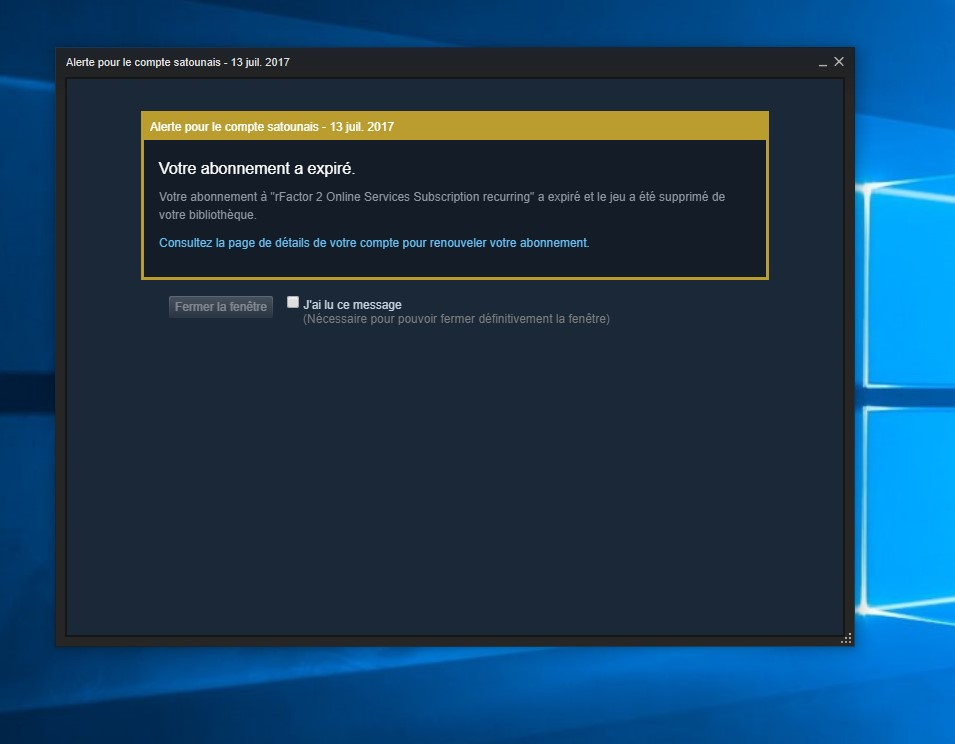The width and height of the screenshot is (955, 744).
Task: Open the account details renewal link
Action: tap(374, 243)
